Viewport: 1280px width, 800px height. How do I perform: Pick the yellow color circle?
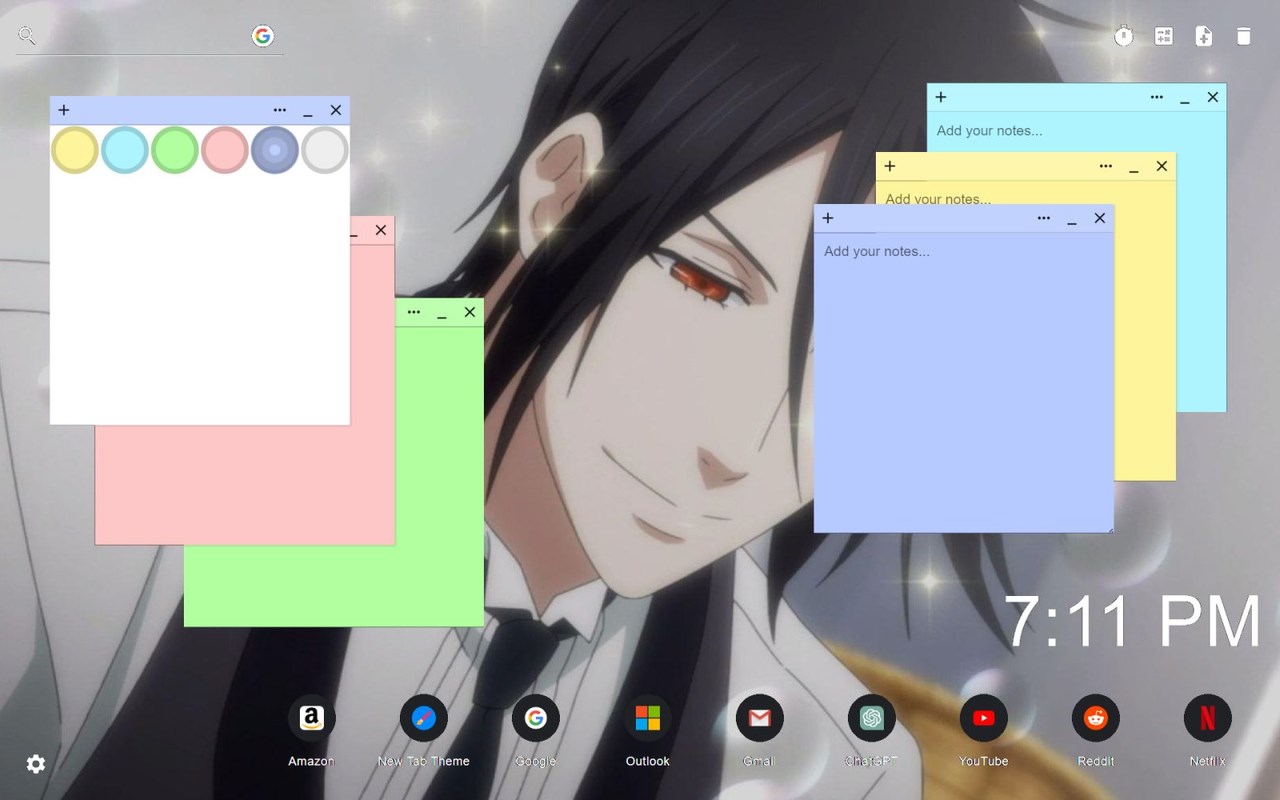point(75,150)
